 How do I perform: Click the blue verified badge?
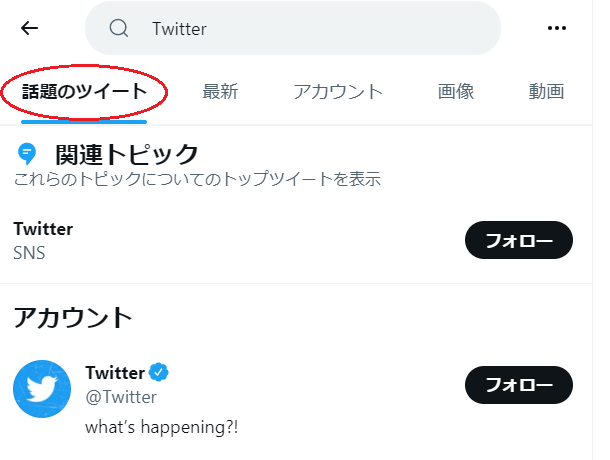point(158,373)
